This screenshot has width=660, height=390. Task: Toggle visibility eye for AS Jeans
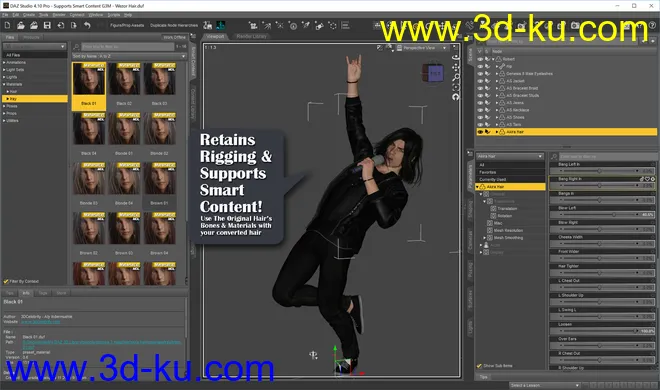click(x=480, y=103)
